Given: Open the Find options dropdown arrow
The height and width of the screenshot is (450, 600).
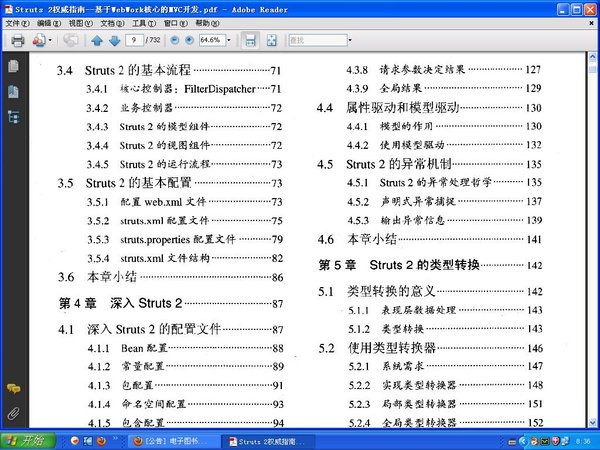Looking at the screenshot, I should tap(350, 40).
